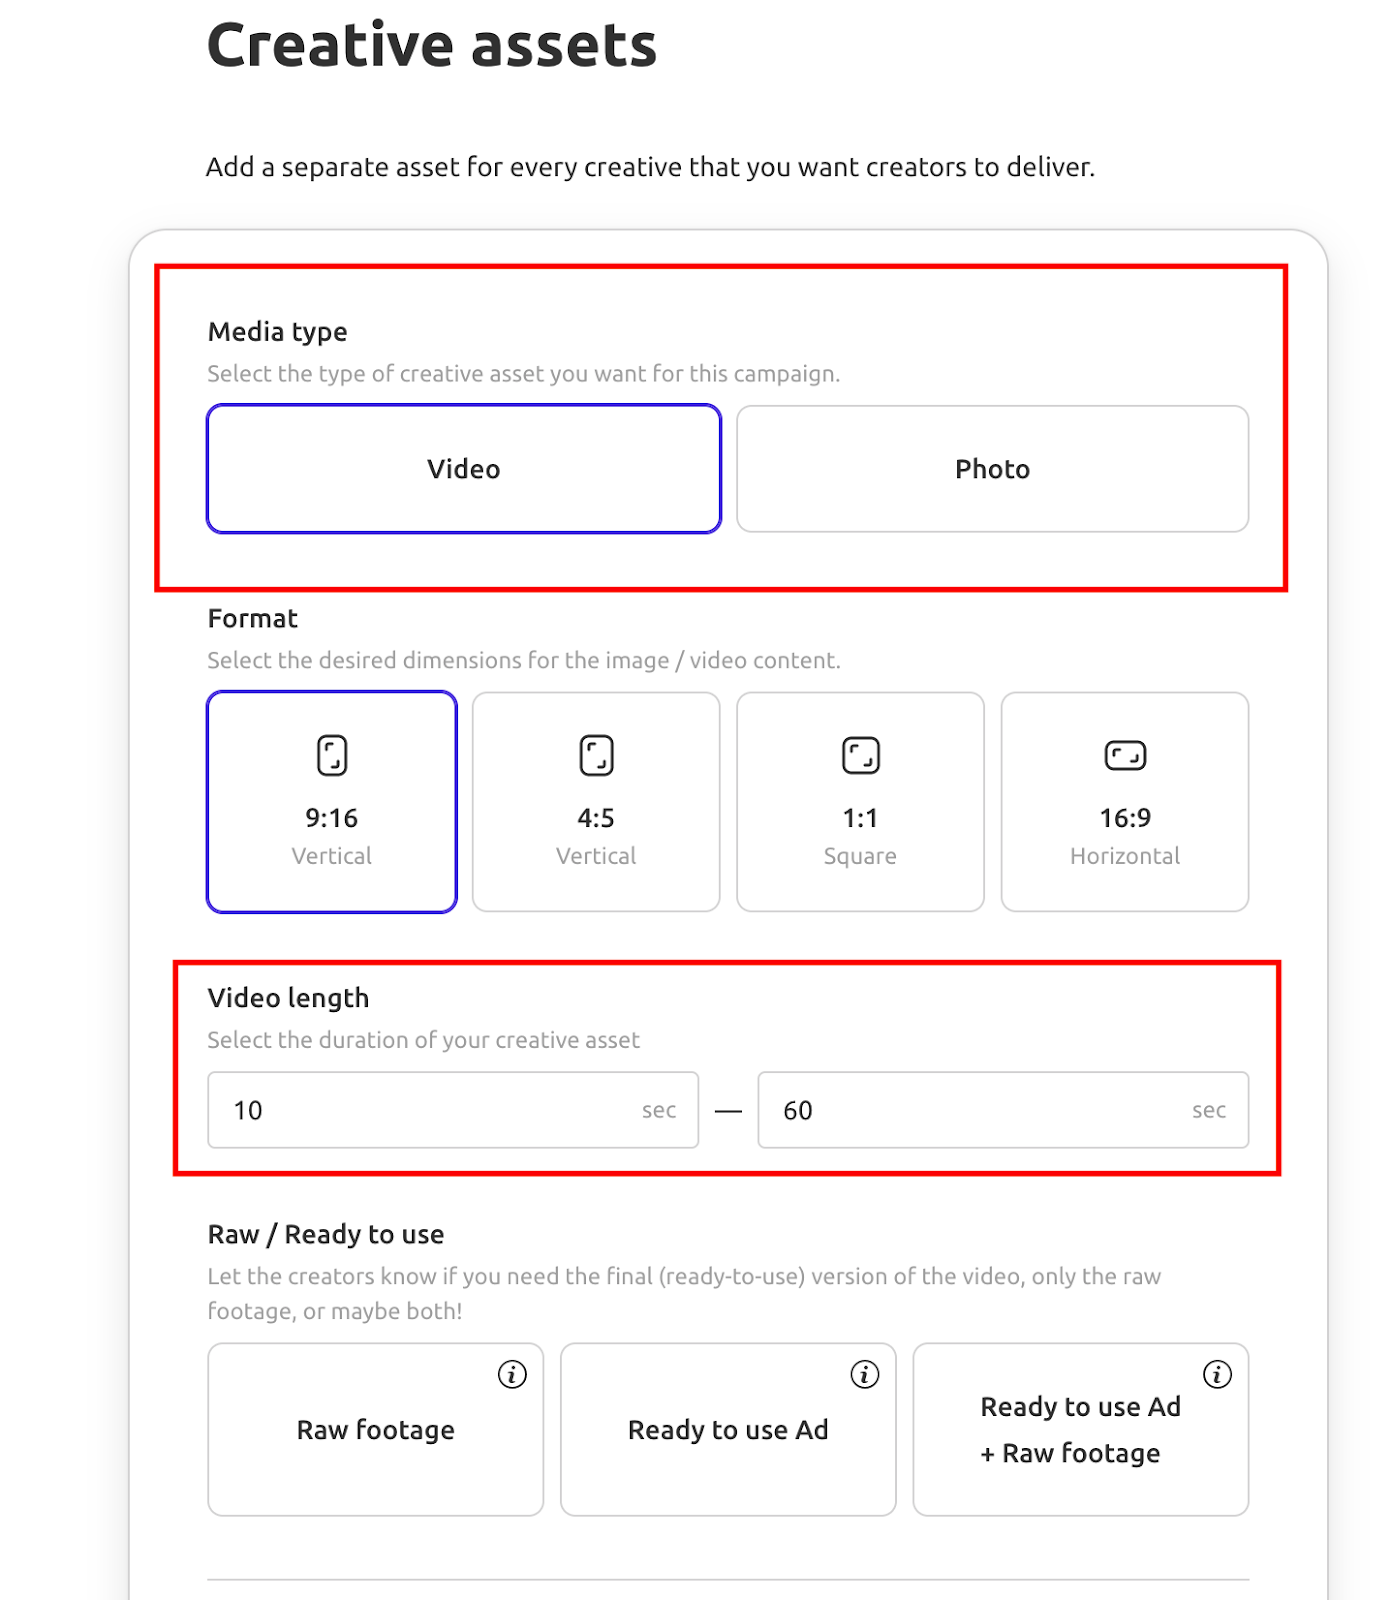The width and height of the screenshot is (1391, 1600).
Task: Open info icon on Raw footage card
Action: click(512, 1374)
